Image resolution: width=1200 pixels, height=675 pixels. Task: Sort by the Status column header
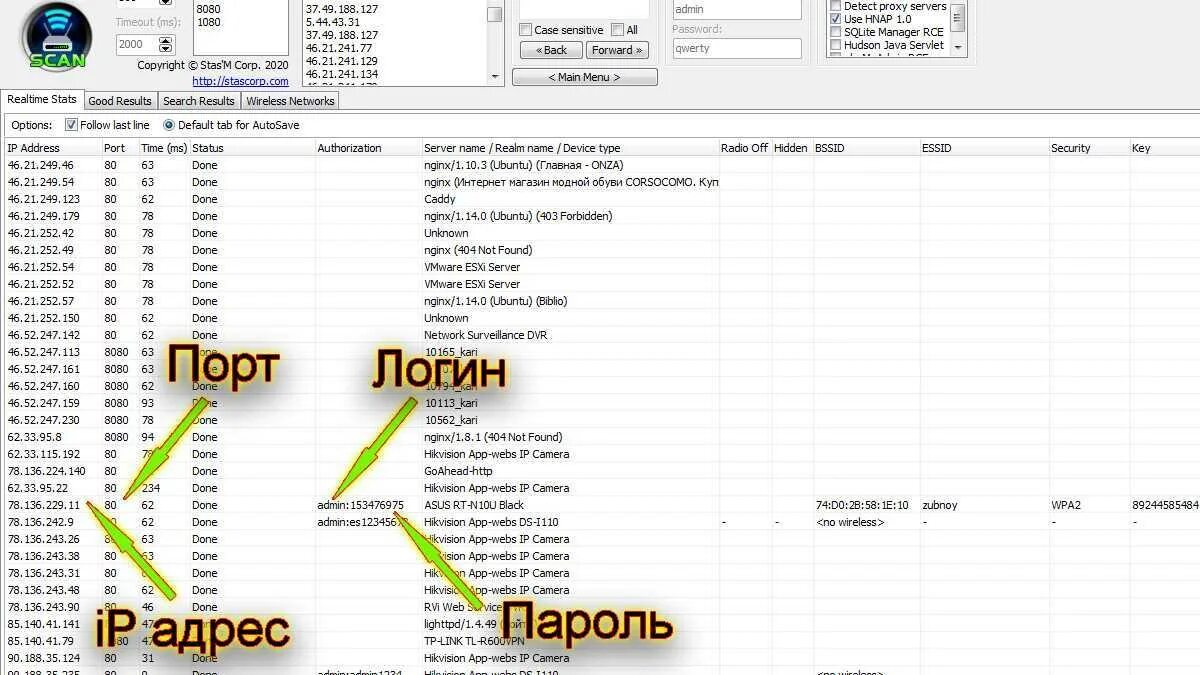(252, 147)
